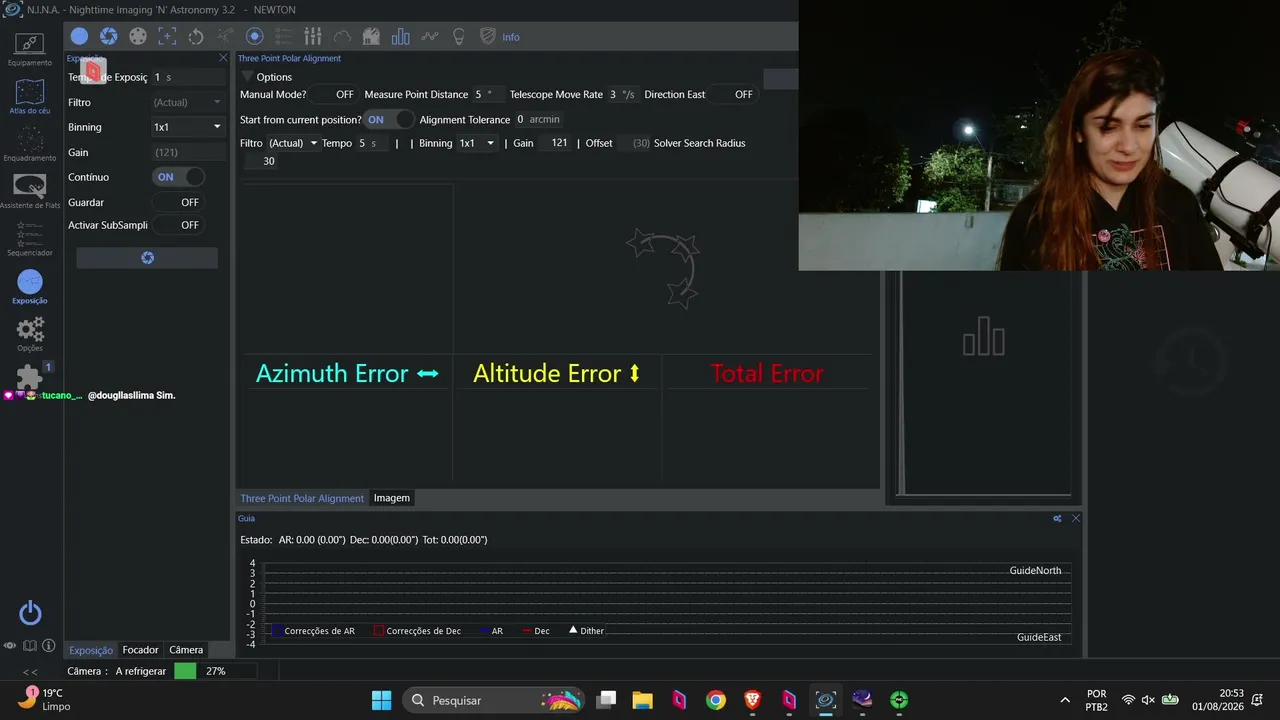Click the solid blue circle toolbar icon

tap(79, 37)
